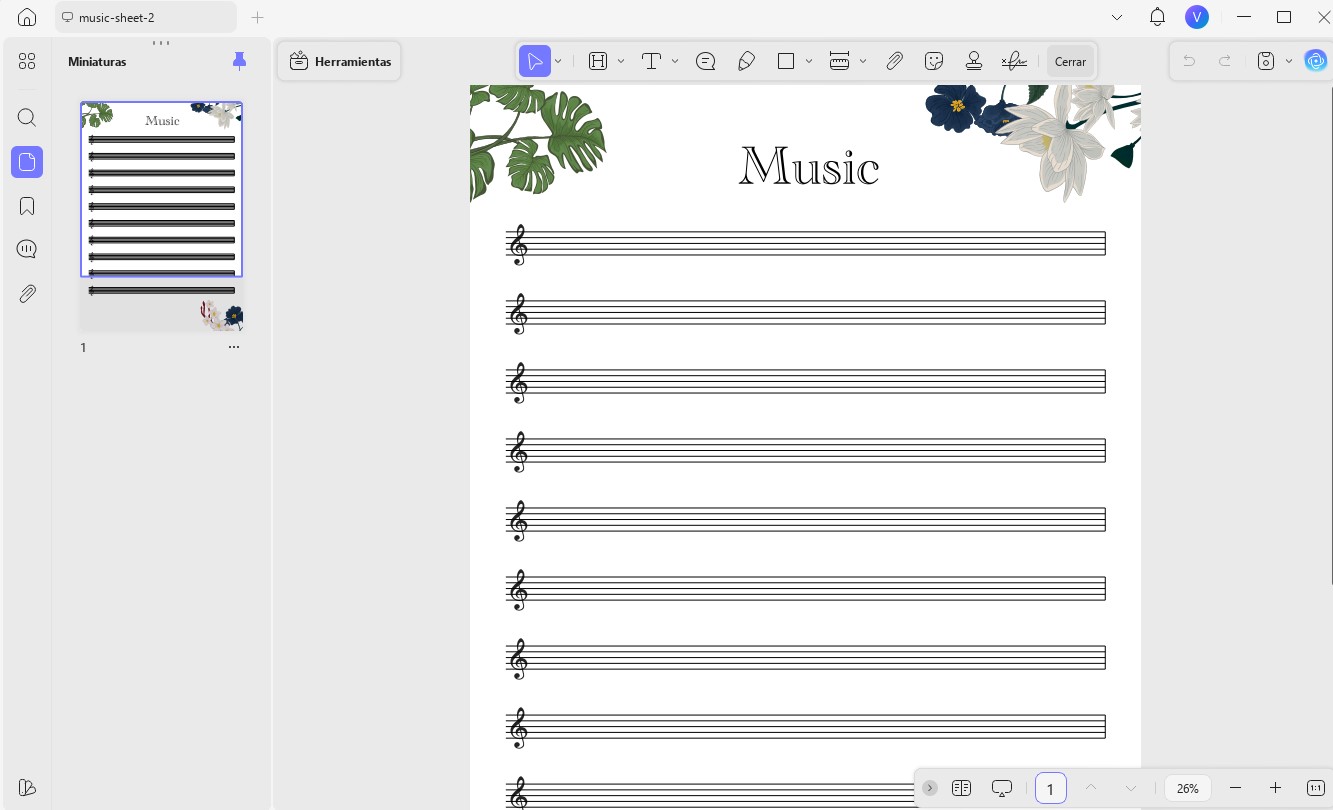Toggle the thumbnails panel icon
The height and width of the screenshot is (810, 1333).
point(27,162)
